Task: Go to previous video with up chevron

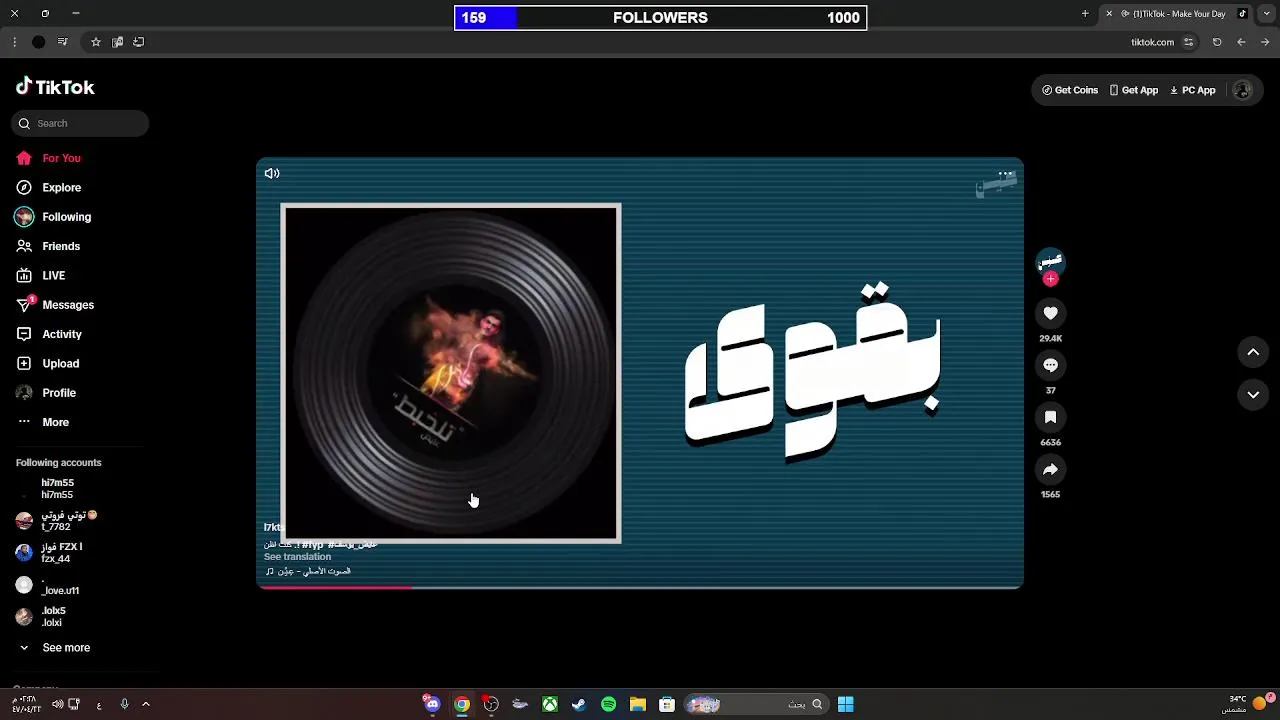Action: [x=1253, y=352]
